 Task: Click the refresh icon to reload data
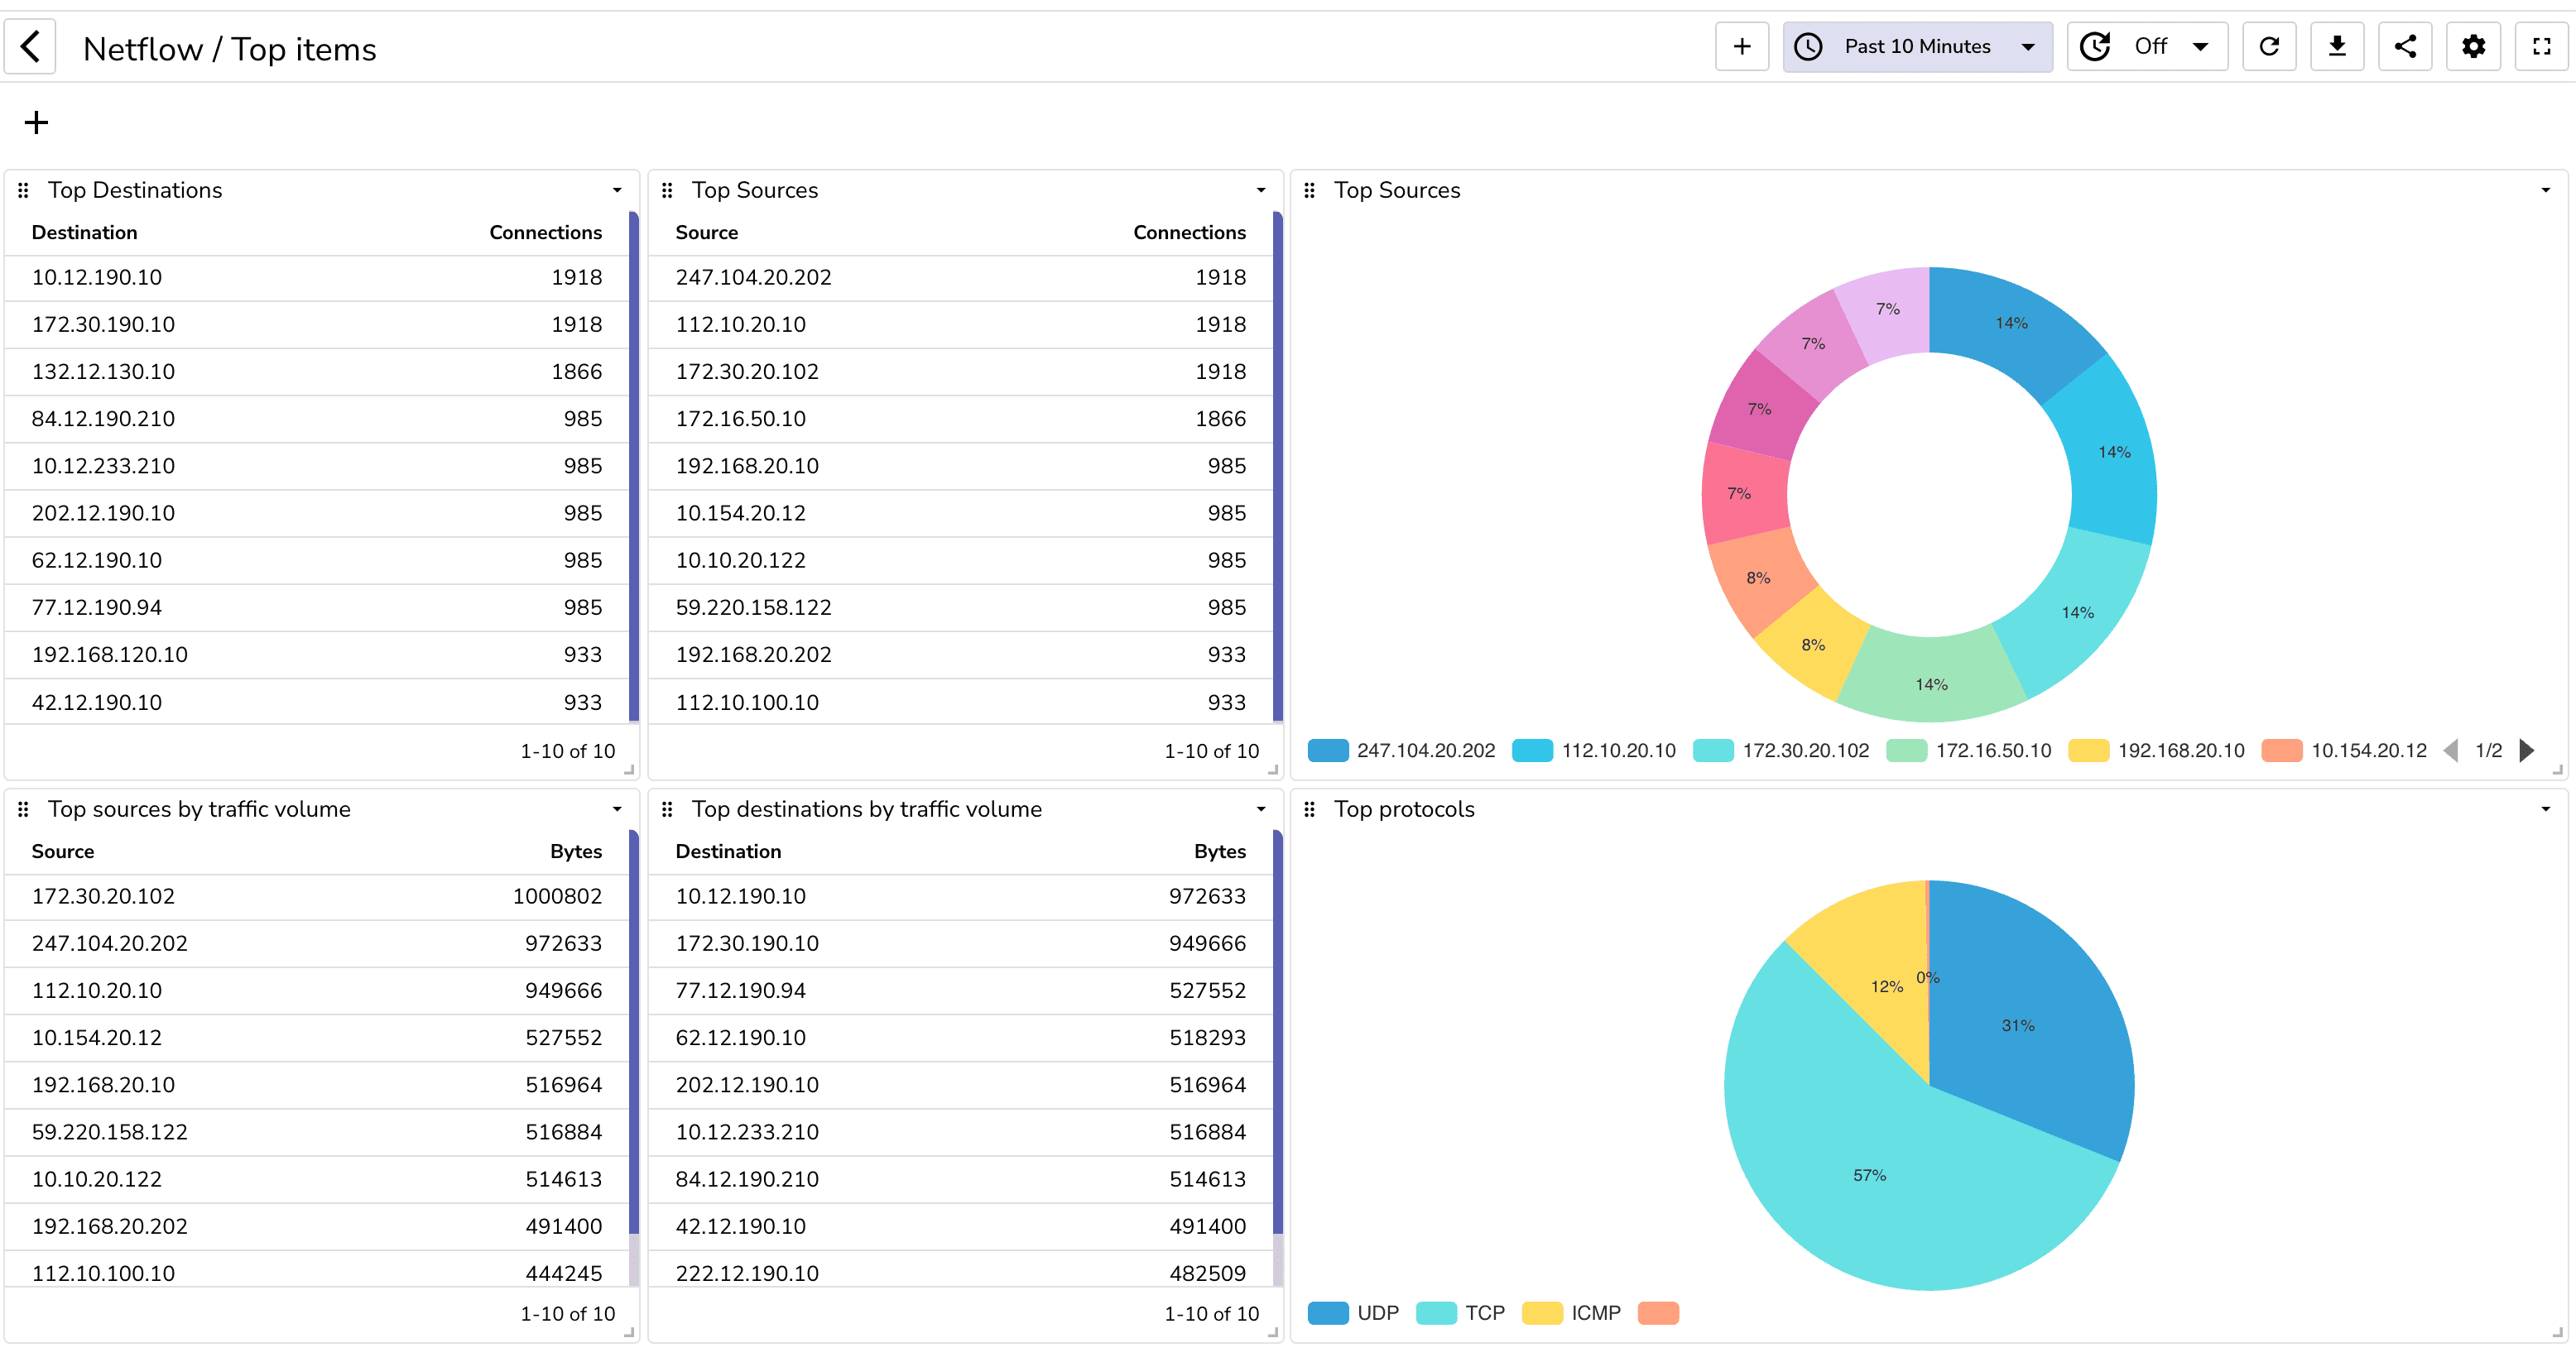pyautogui.click(x=2269, y=46)
